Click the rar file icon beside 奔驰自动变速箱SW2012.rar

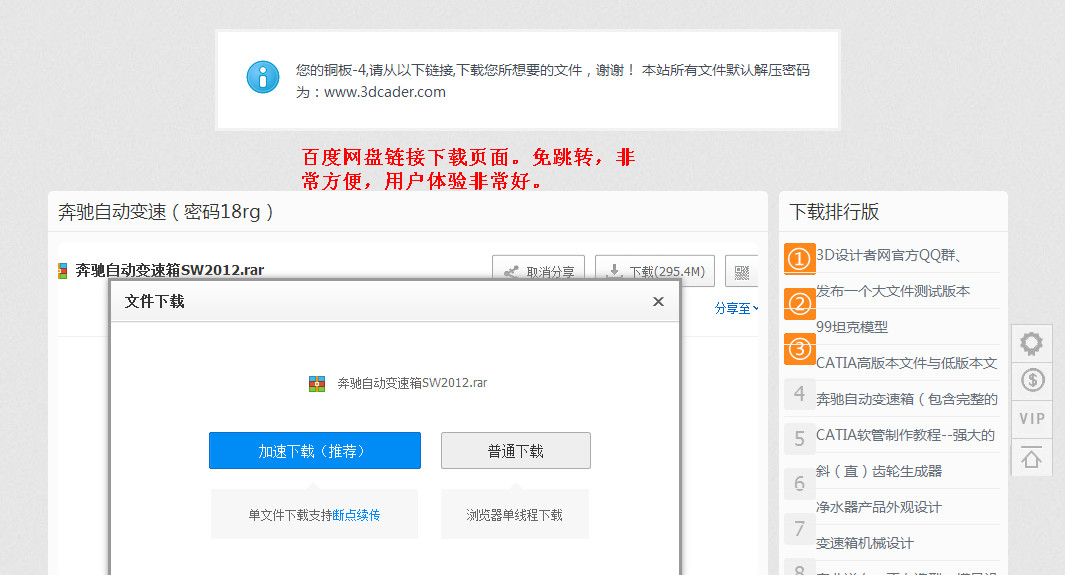[x=62, y=271]
